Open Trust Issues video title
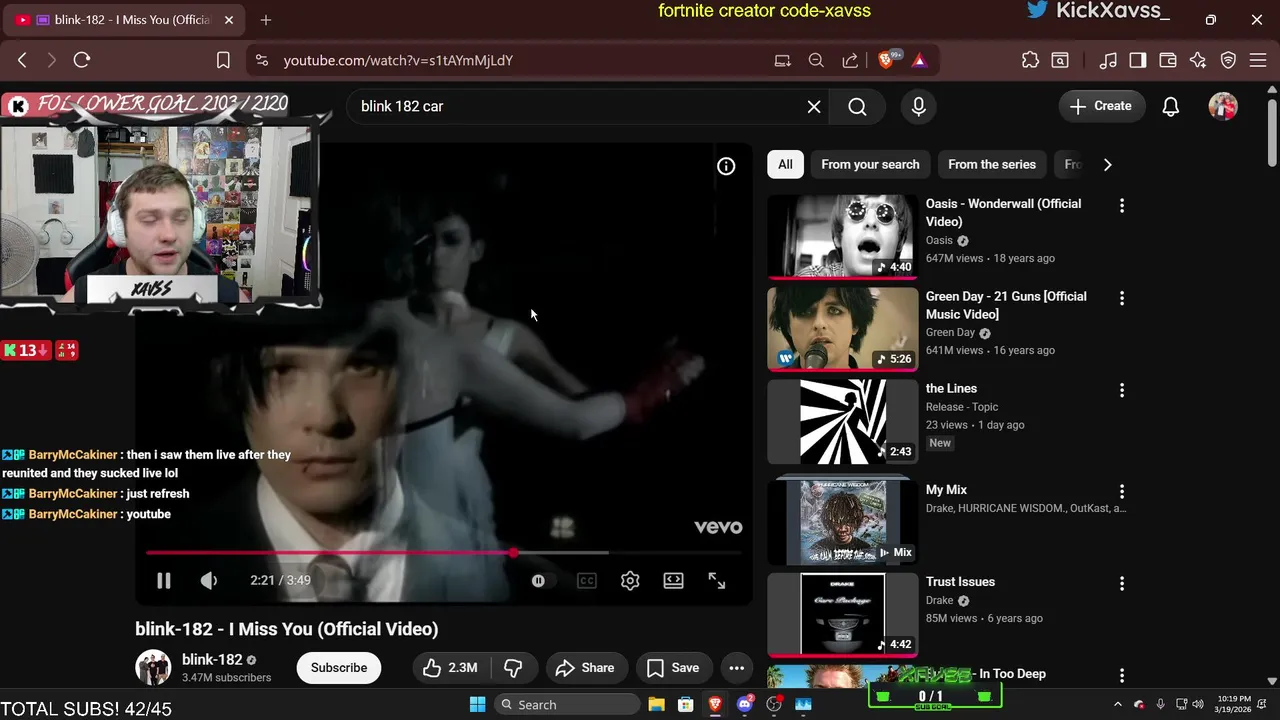 [x=960, y=582]
